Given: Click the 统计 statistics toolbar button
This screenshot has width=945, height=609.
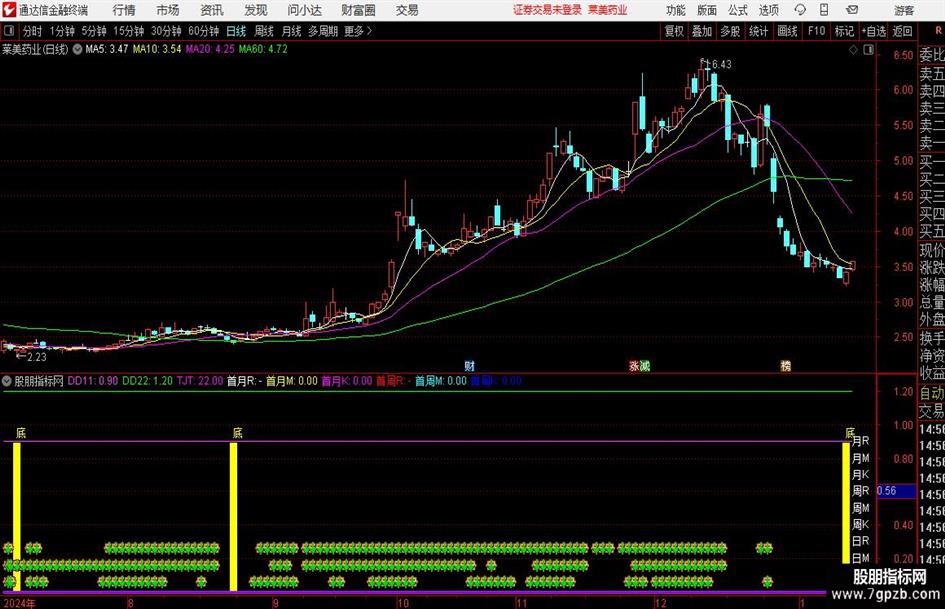Looking at the screenshot, I should click(759, 31).
